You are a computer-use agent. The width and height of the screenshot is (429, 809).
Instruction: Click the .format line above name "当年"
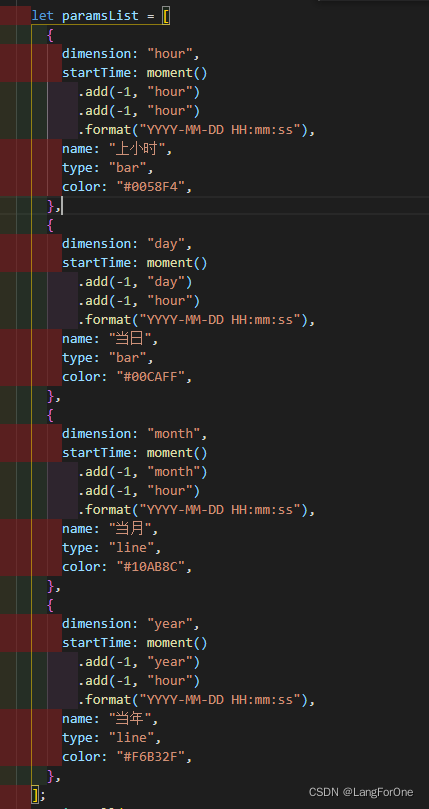[x=197, y=700]
